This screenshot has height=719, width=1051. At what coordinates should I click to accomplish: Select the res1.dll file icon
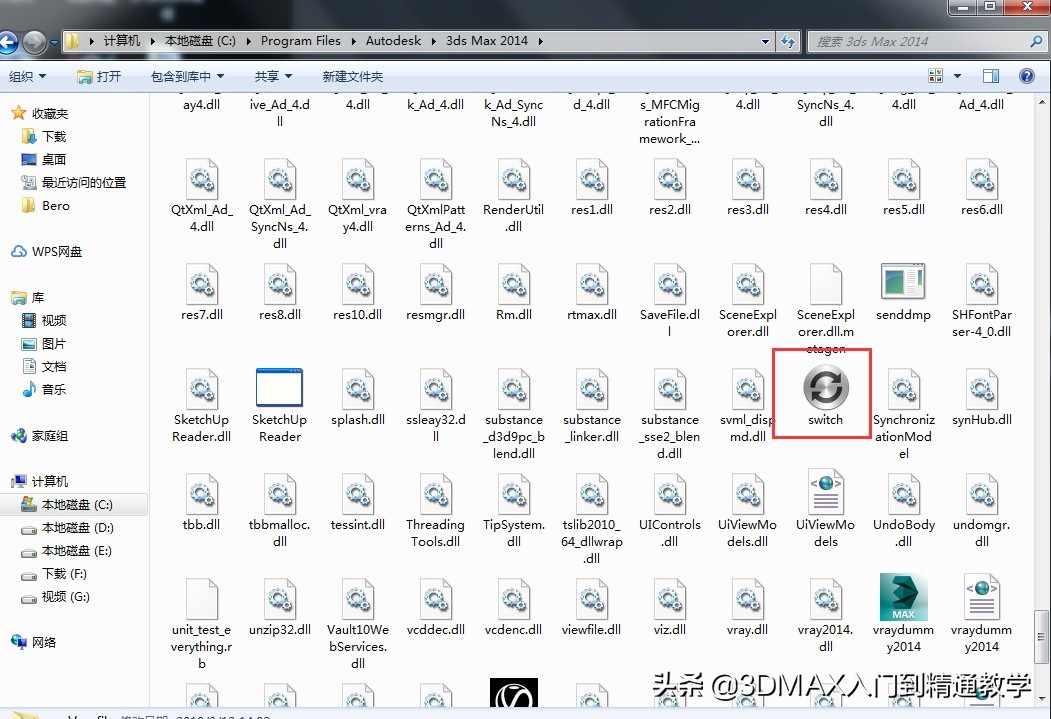click(591, 180)
